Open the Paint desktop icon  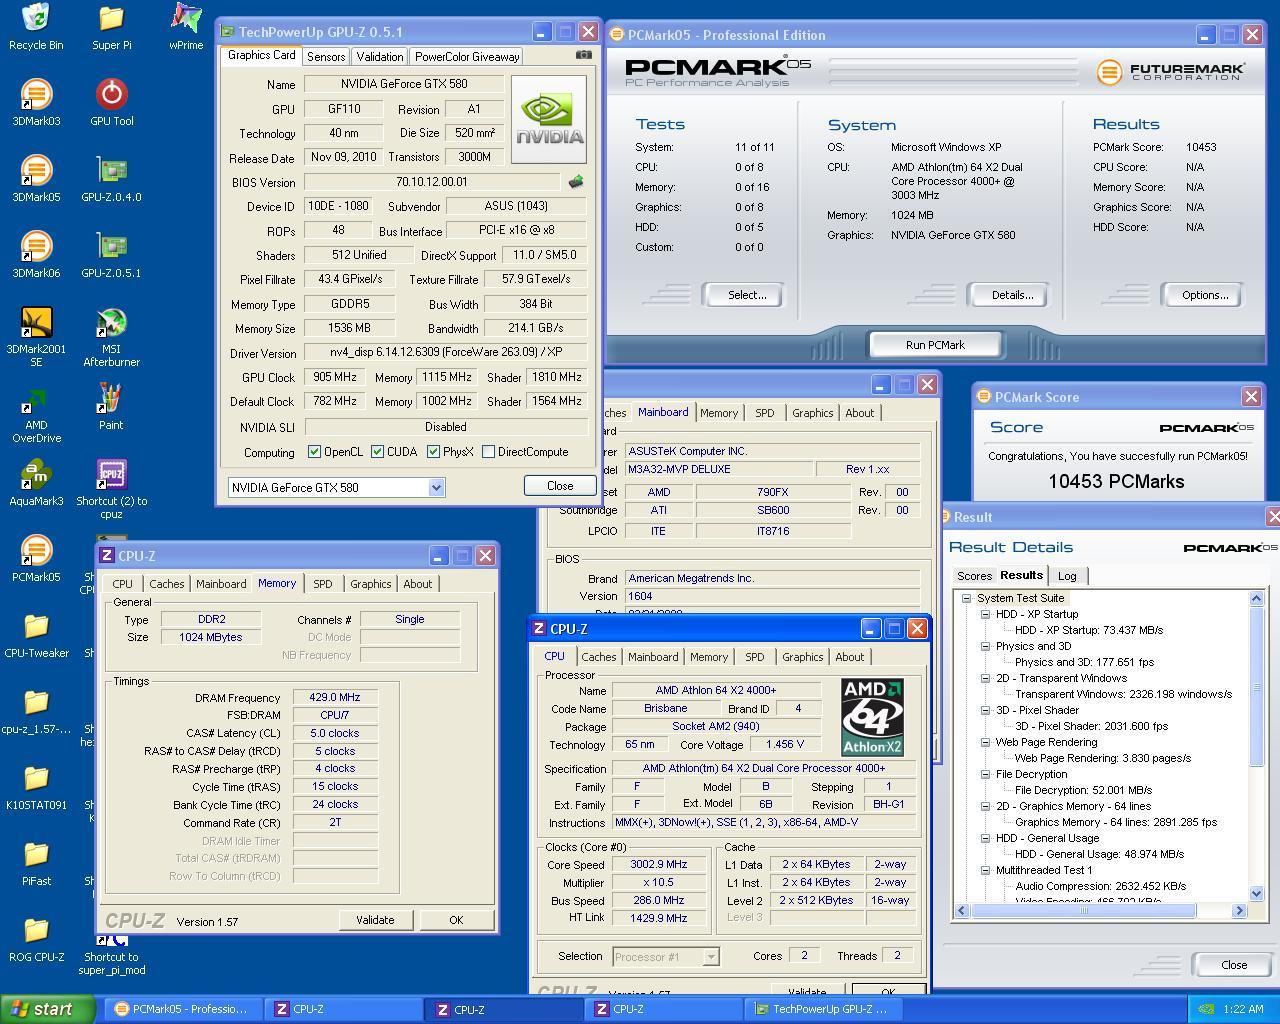click(x=111, y=407)
